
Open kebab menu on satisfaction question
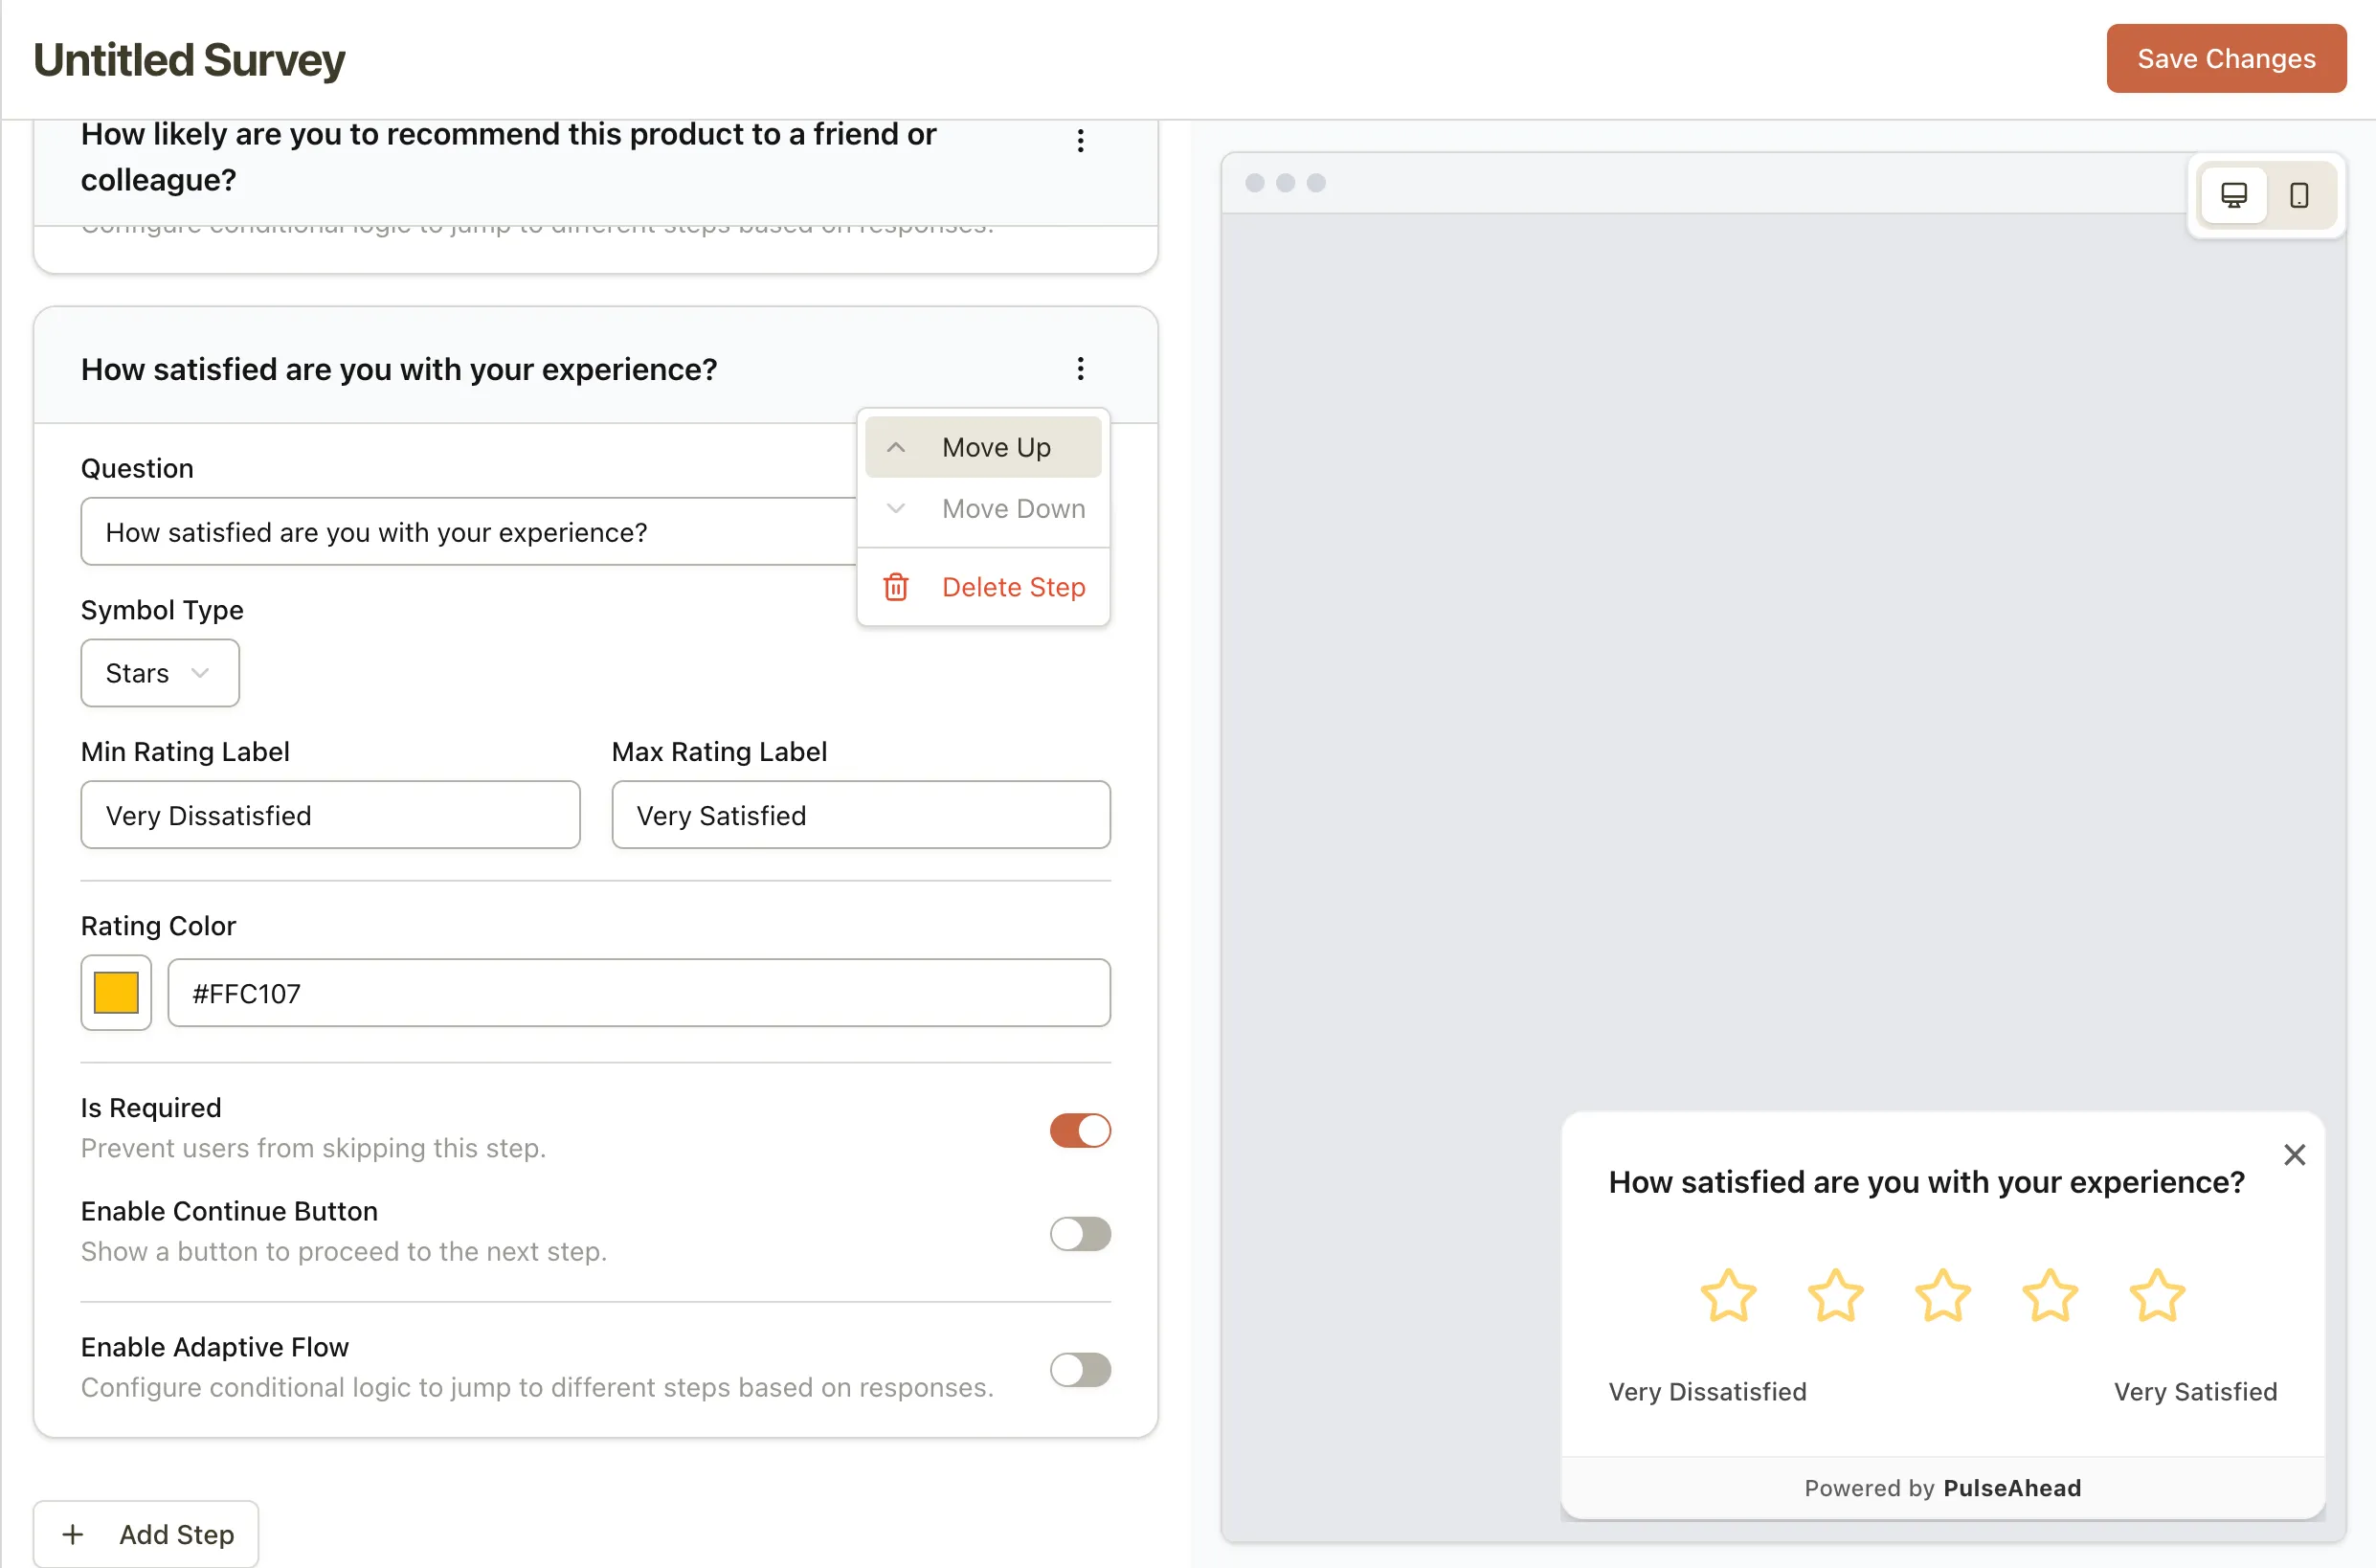click(x=1080, y=368)
